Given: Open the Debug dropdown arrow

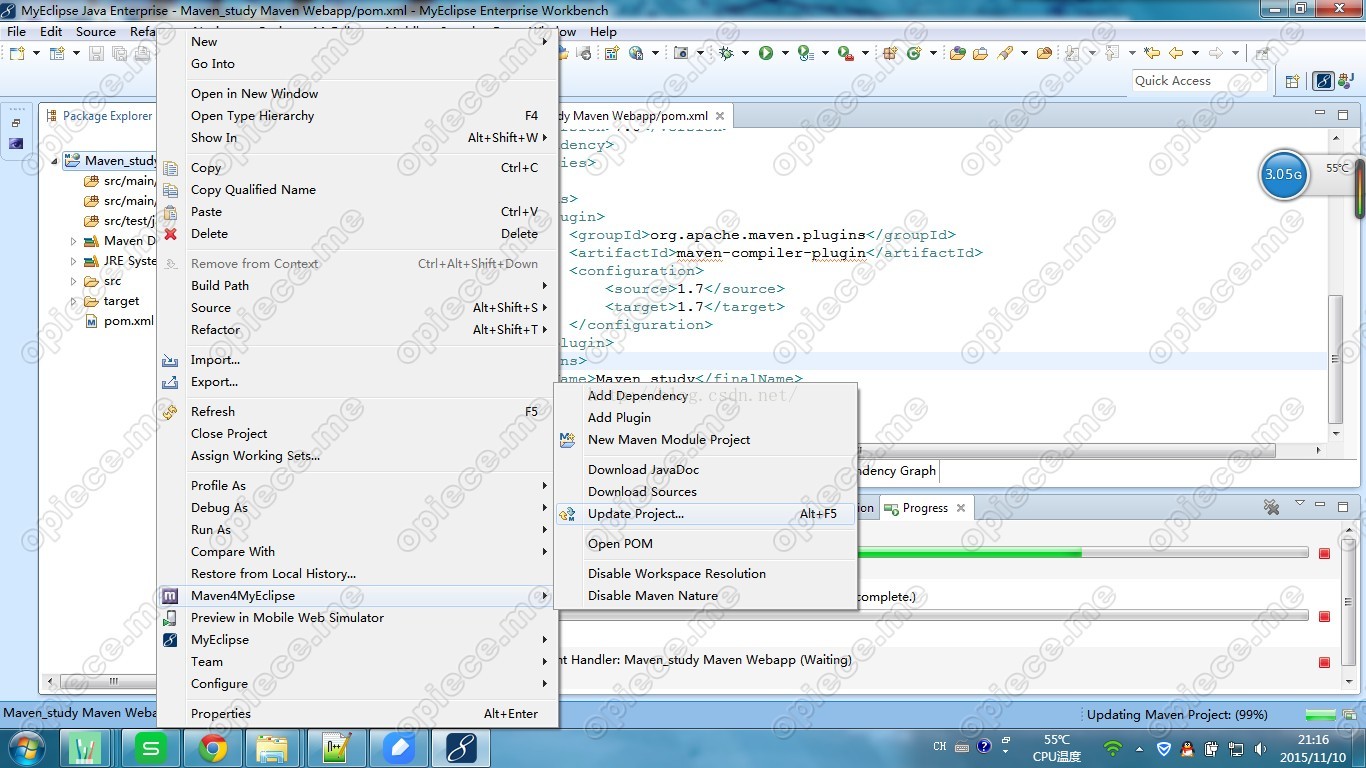Looking at the screenshot, I should [745, 53].
